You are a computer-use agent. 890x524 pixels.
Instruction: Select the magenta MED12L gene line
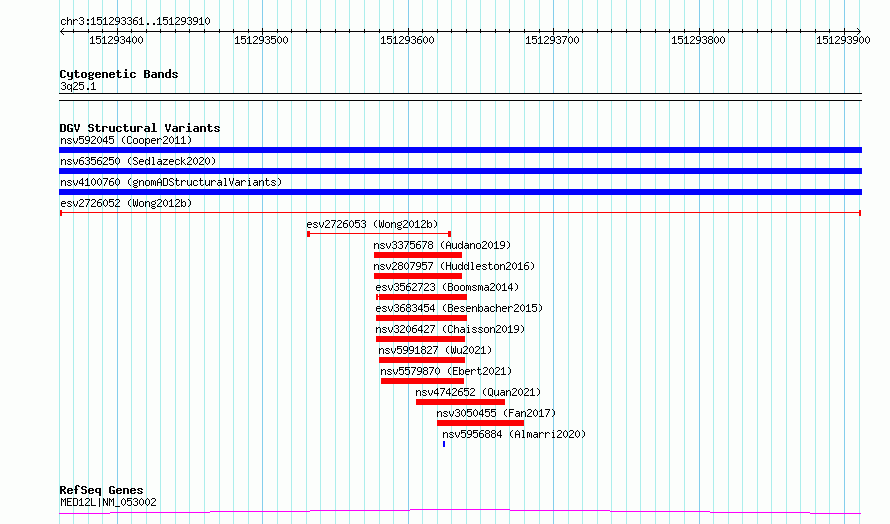460,512
